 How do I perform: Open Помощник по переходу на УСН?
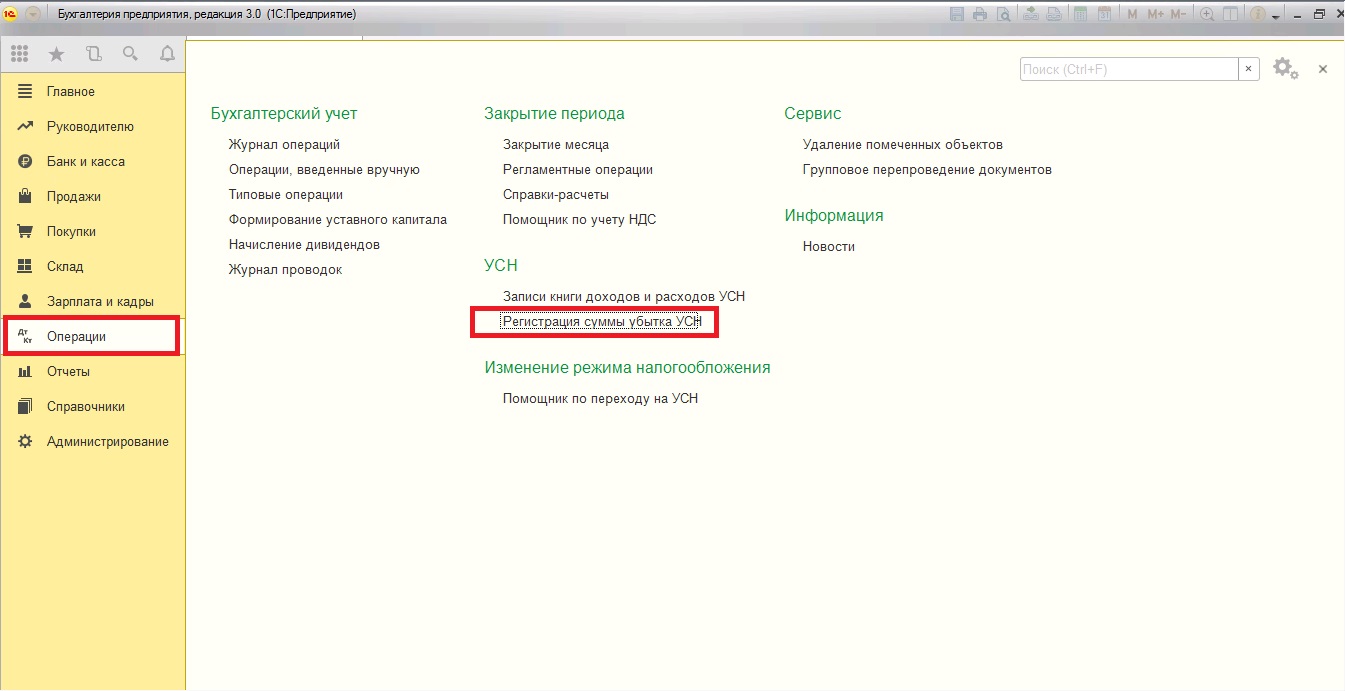[600, 398]
